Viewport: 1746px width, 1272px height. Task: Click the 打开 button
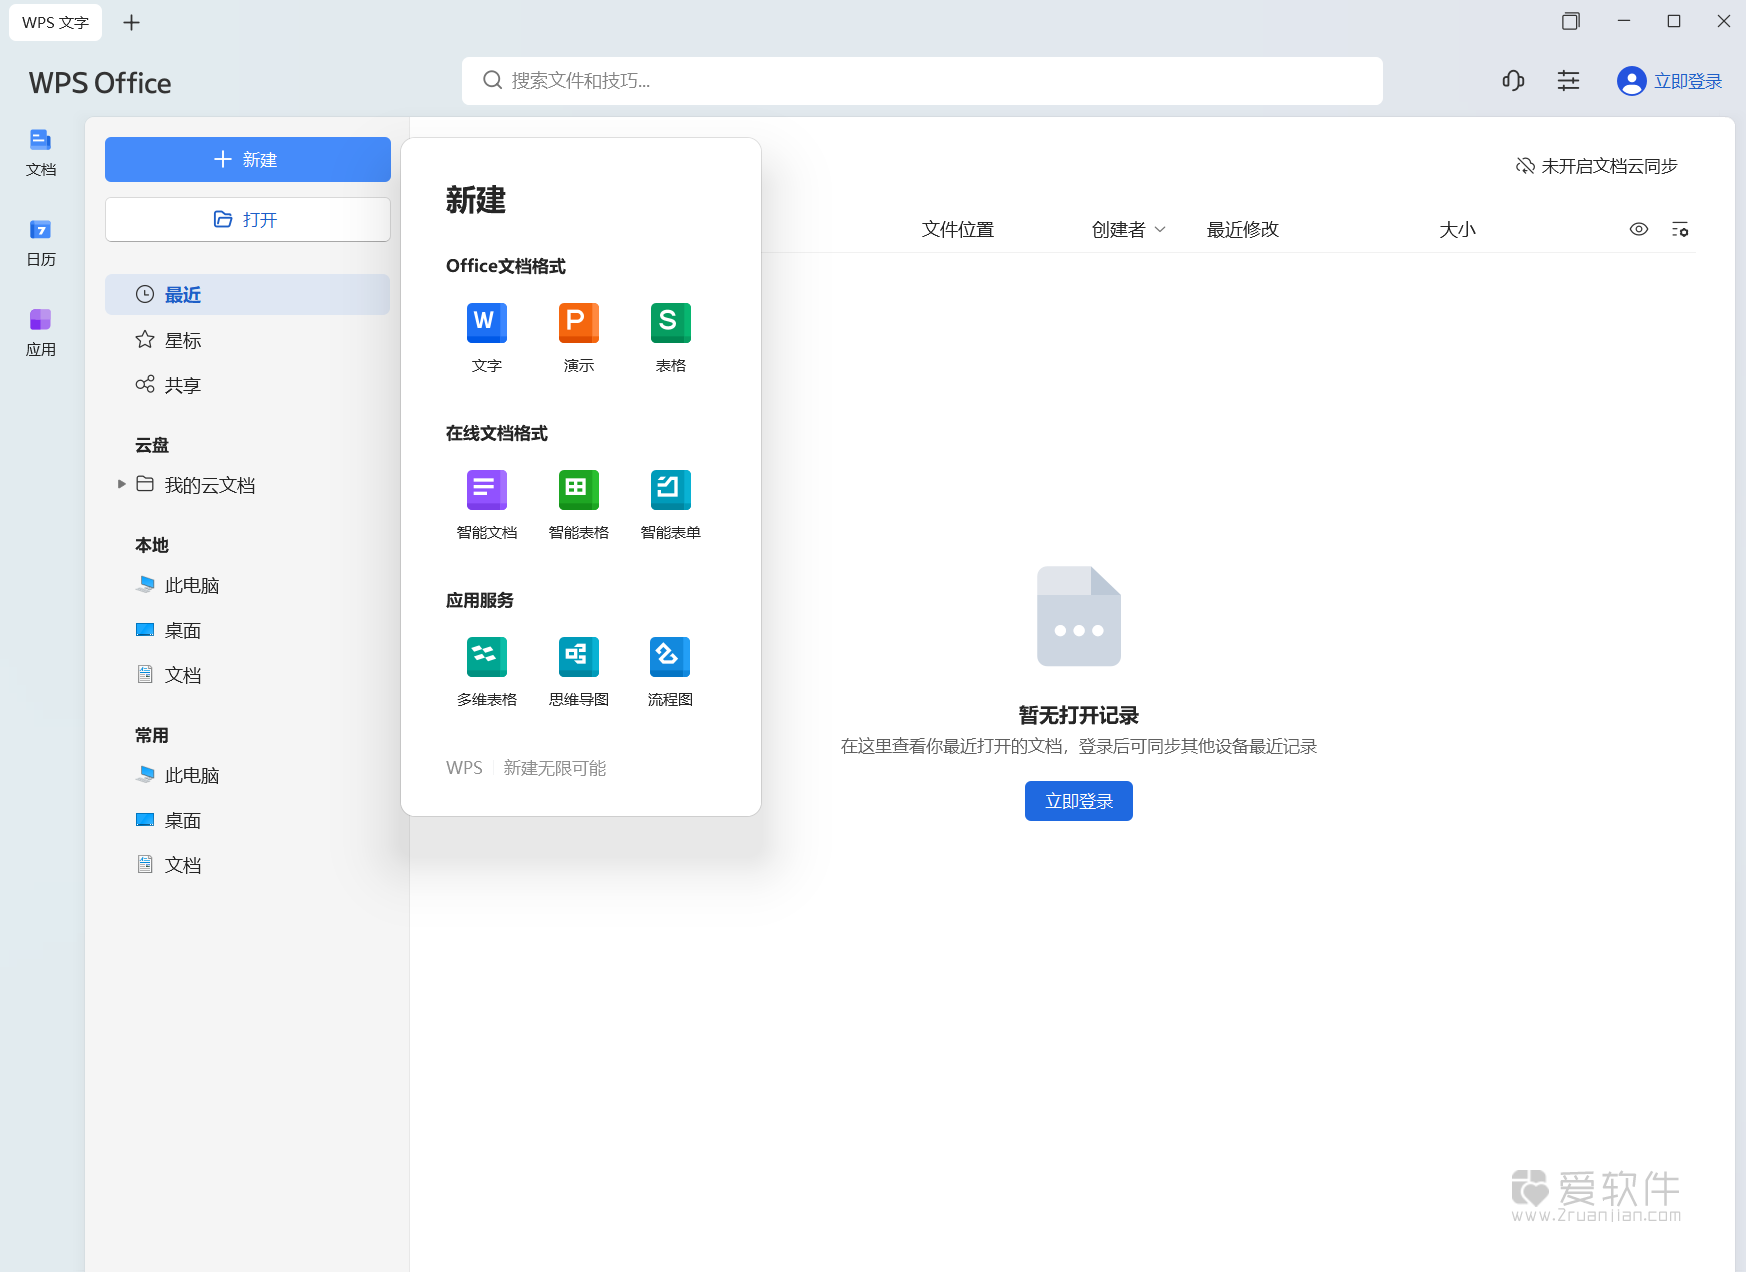pos(248,219)
